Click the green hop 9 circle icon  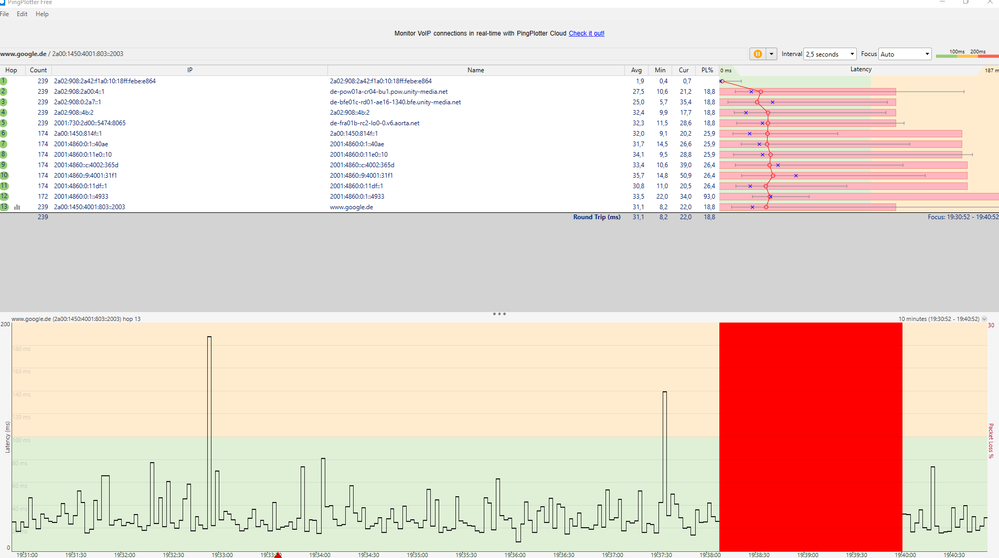[3, 165]
